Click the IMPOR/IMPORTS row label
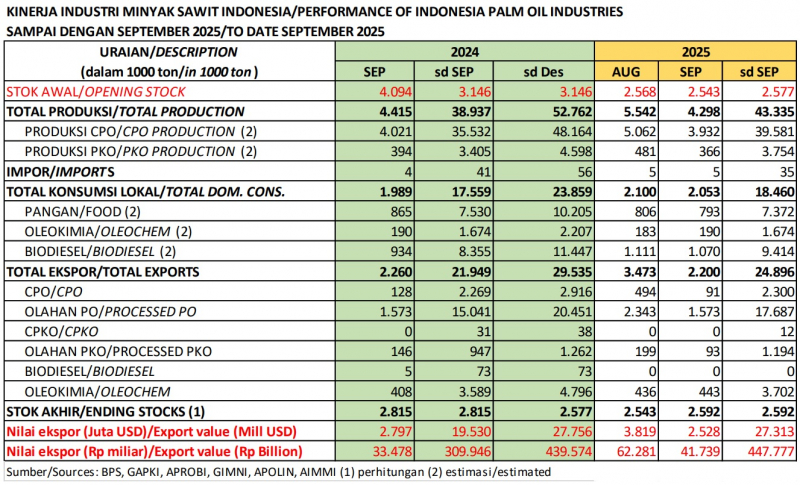800x485 pixels. click(55, 171)
